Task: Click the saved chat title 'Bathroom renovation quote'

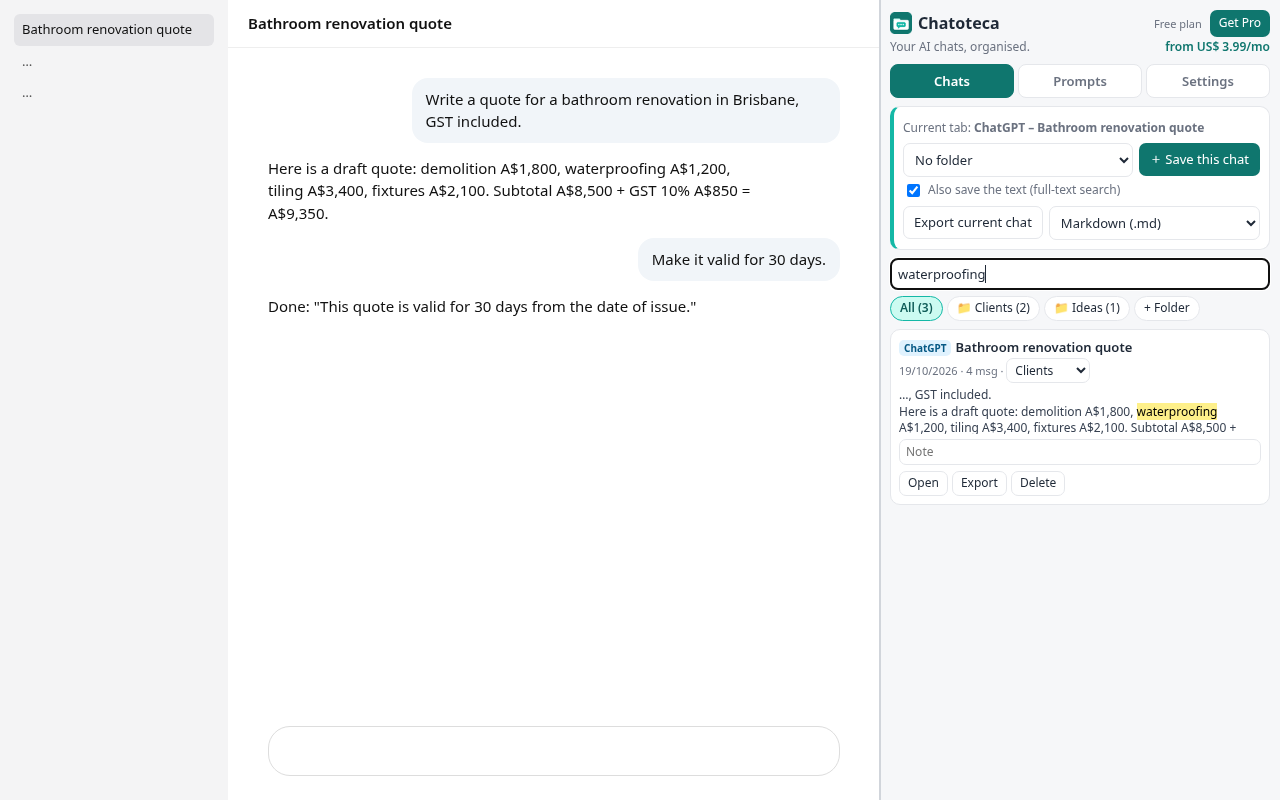Action: point(1044,348)
